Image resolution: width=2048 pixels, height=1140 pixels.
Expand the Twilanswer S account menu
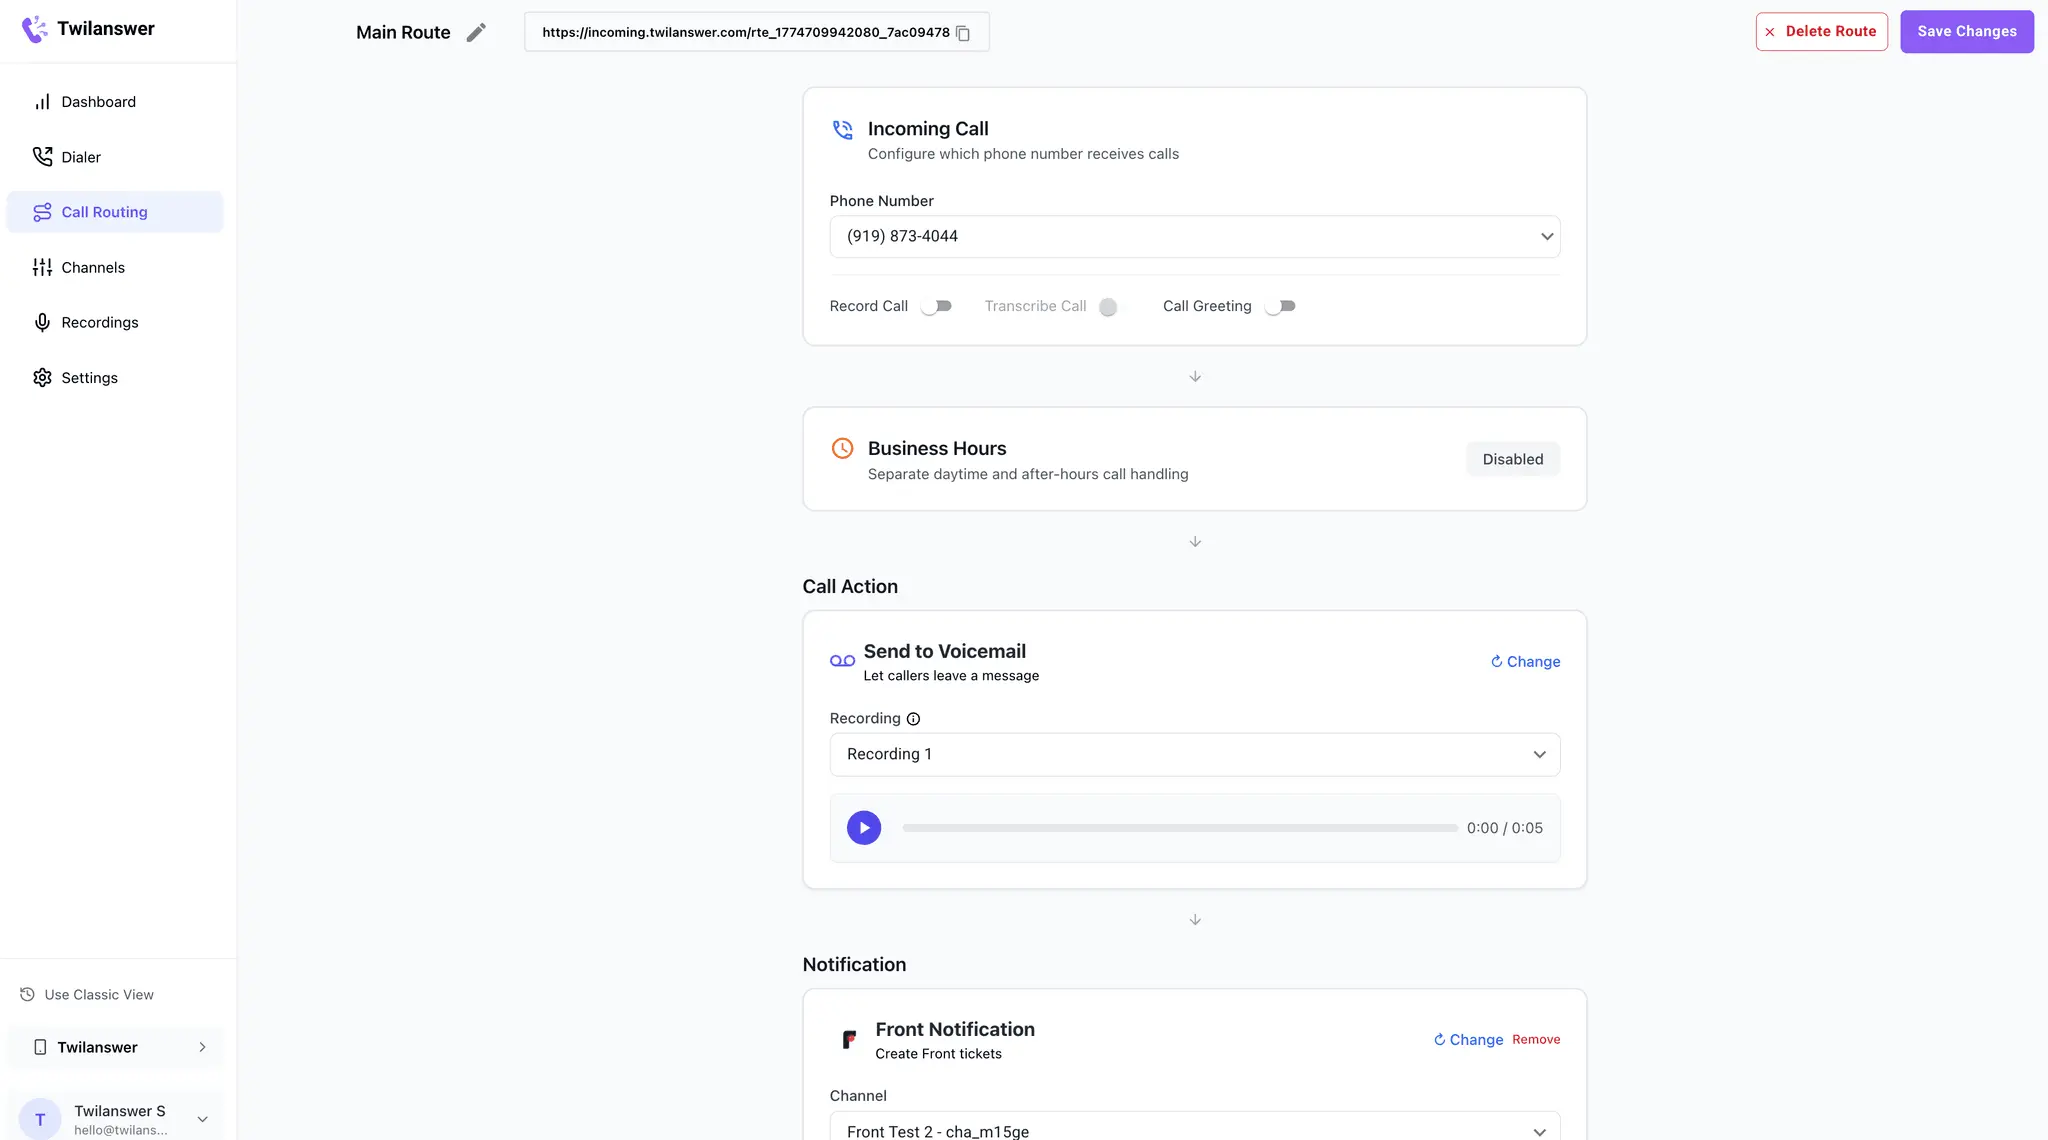coord(202,1120)
